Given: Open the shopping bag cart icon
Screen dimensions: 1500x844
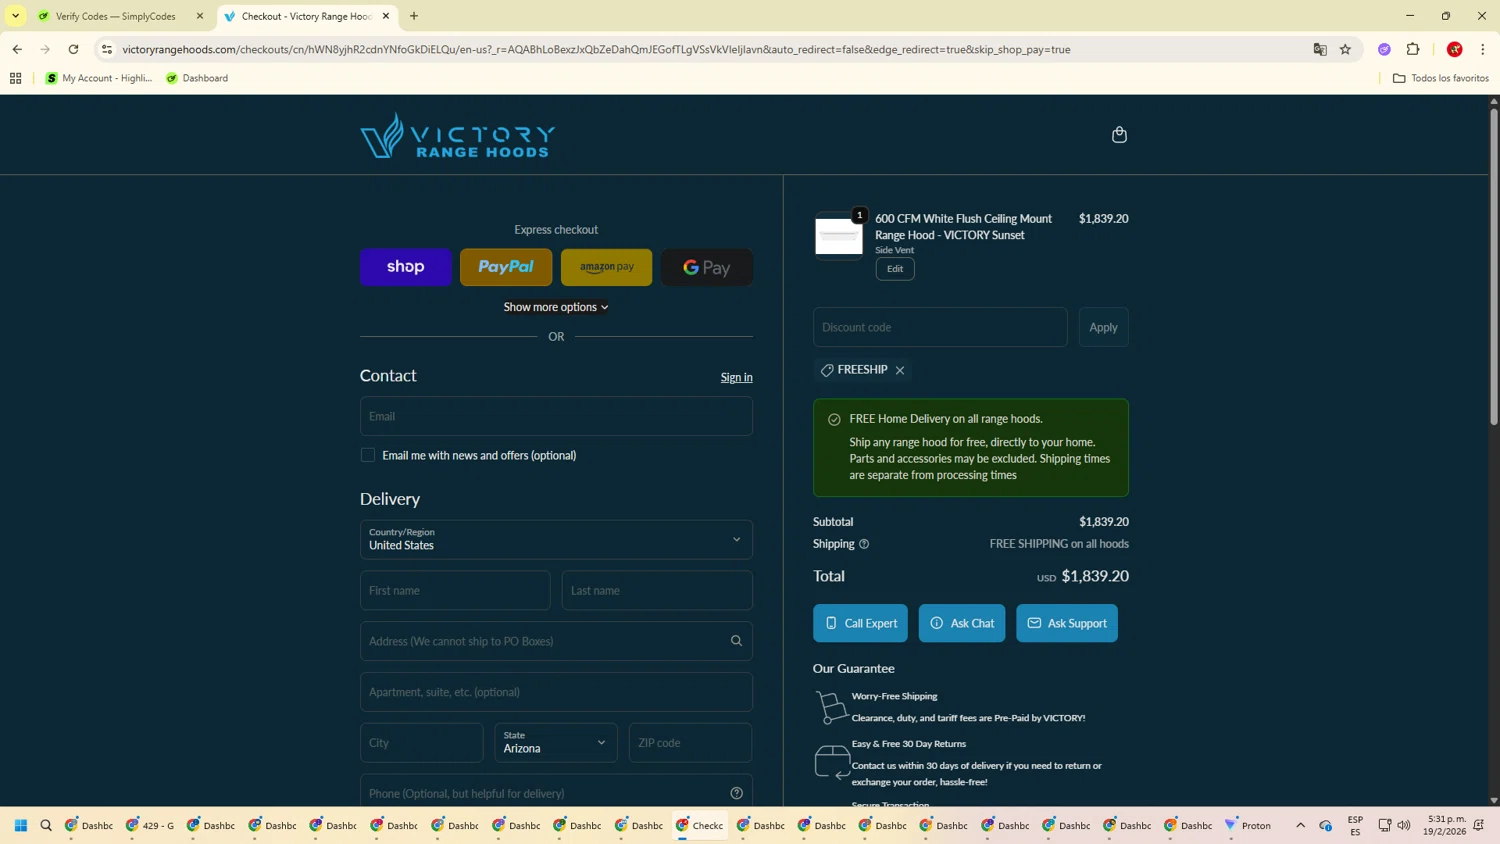Looking at the screenshot, I should (x=1119, y=134).
